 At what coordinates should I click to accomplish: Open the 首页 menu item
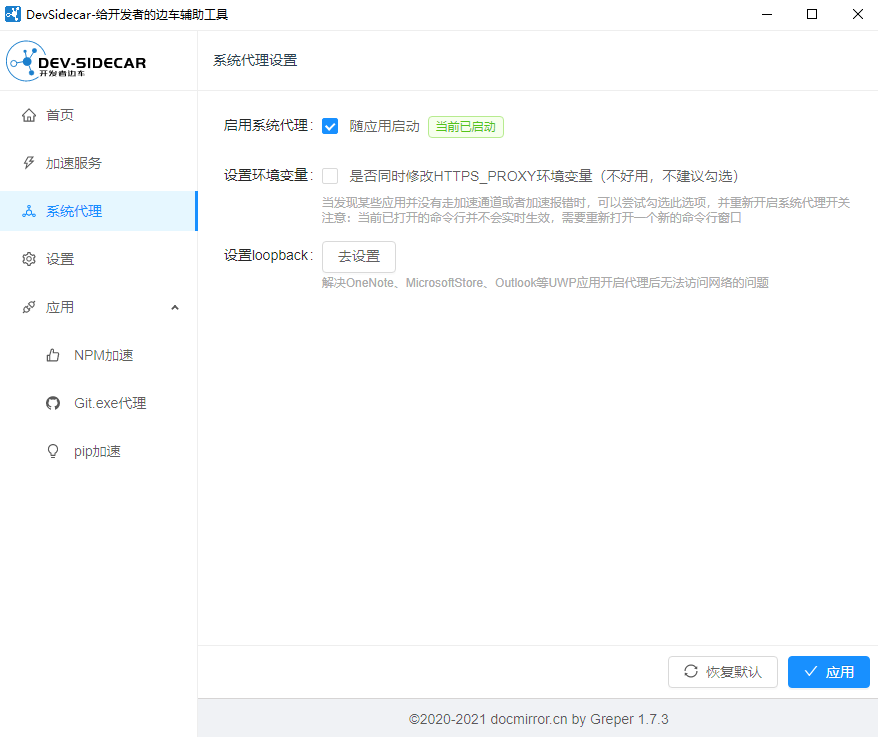99,115
